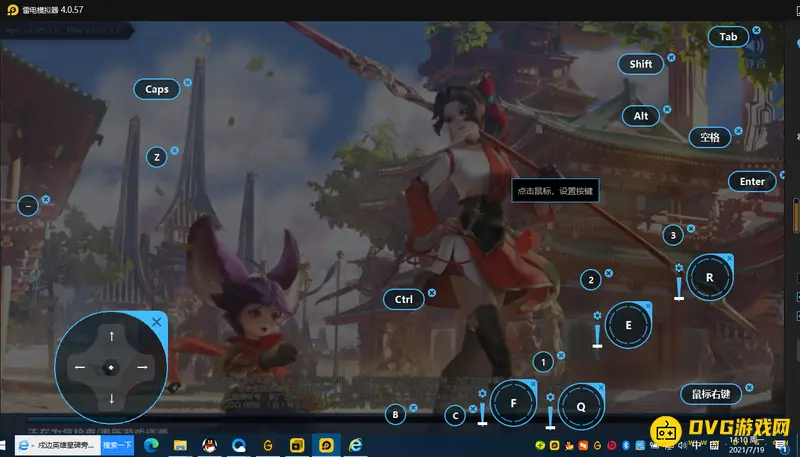This screenshot has height=457, width=800.
Task: Click the Z key mapping bubble
Action: pos(156,157)
